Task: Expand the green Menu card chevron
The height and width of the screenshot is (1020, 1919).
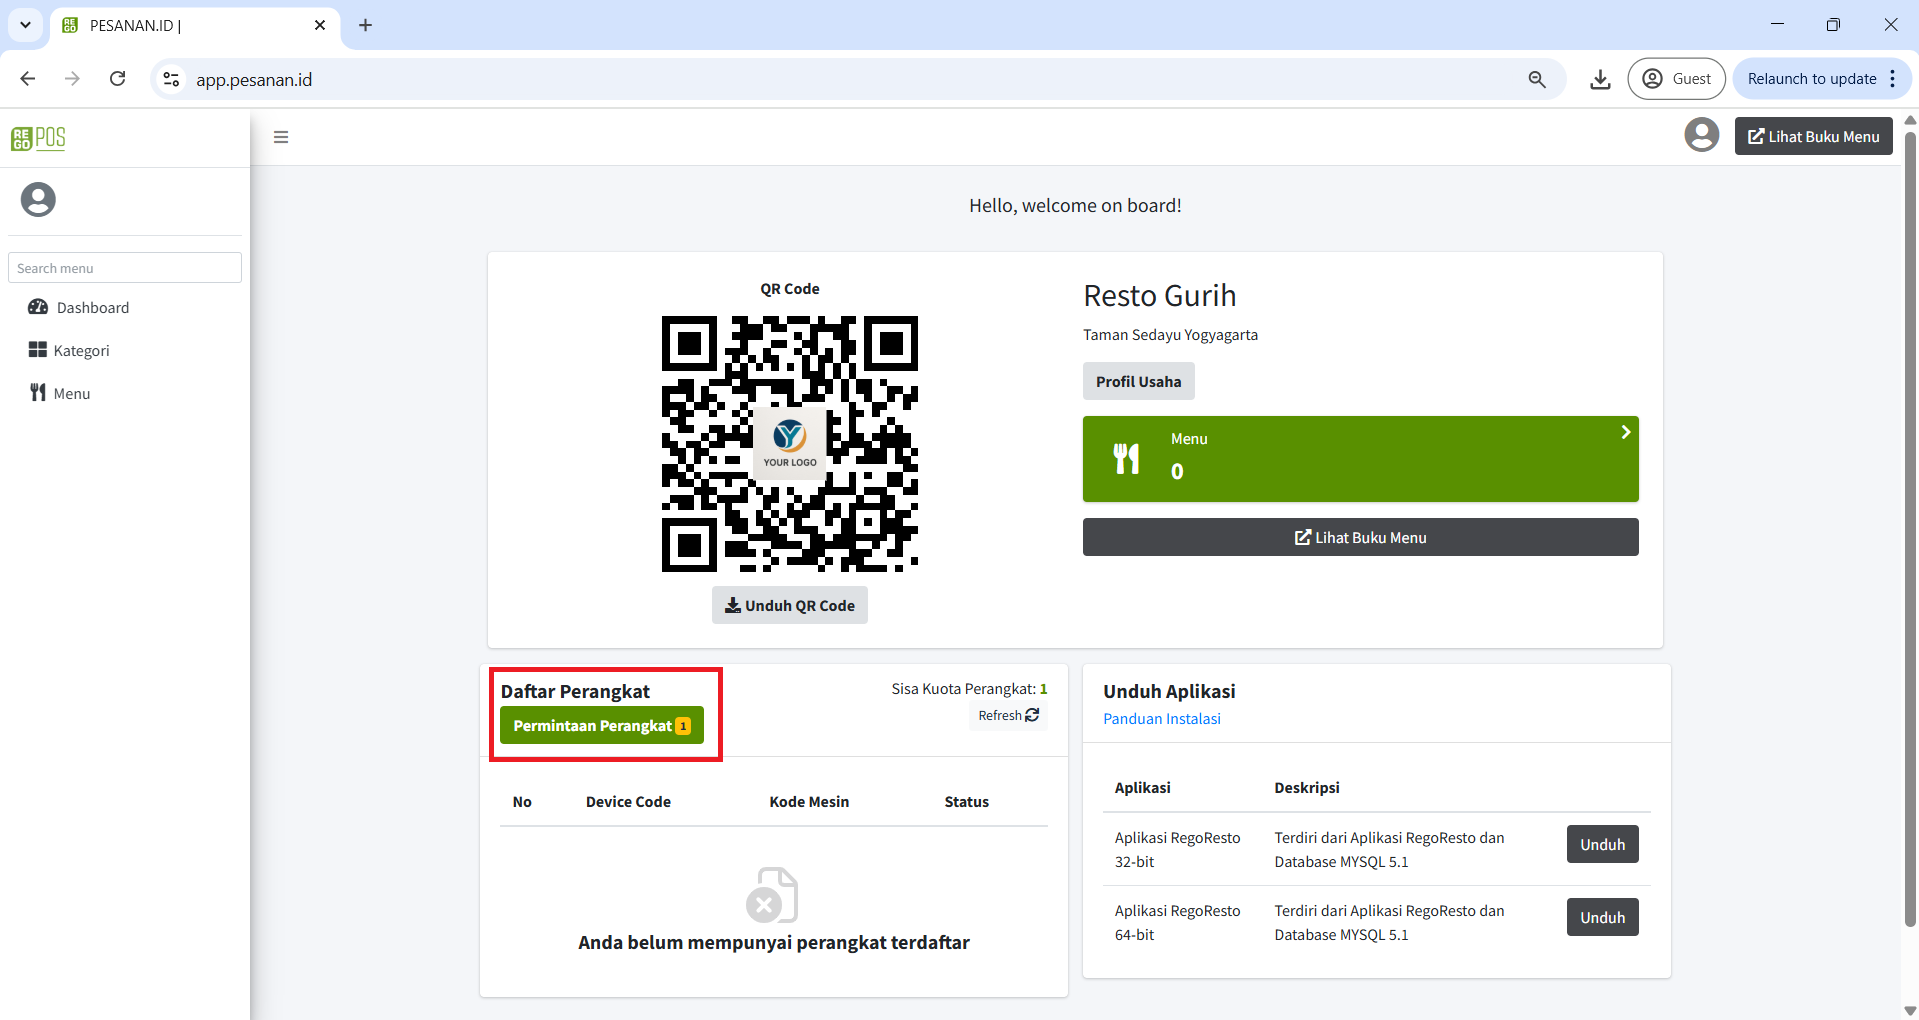Action: (1625, 432)
